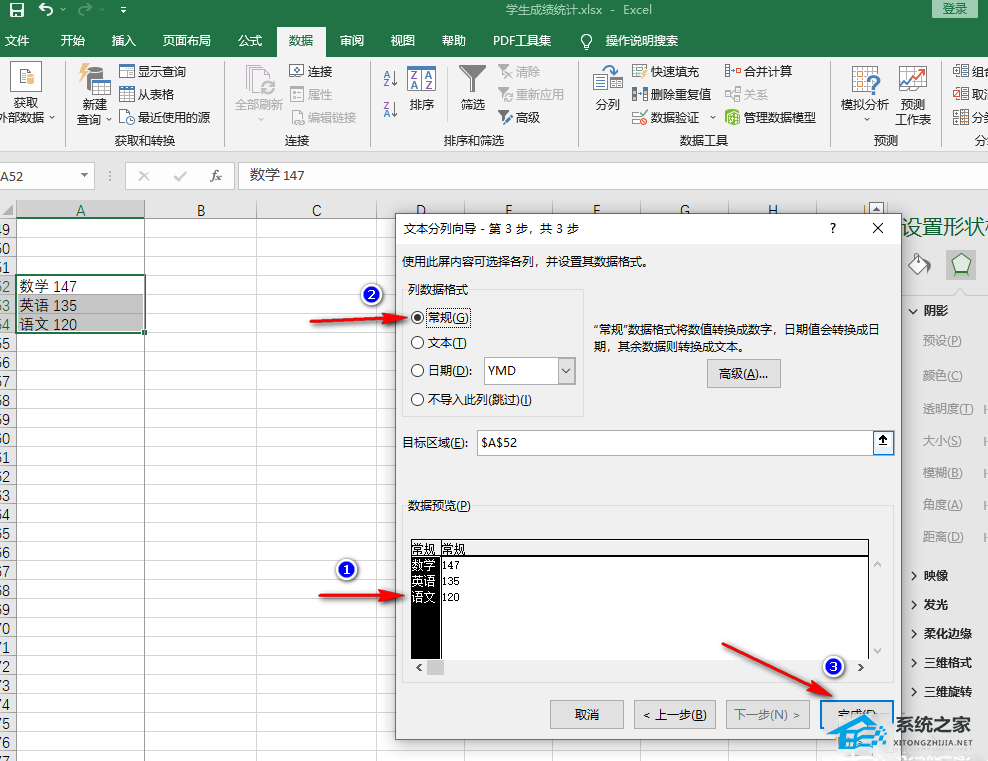988x761 pixels.
Task: Click the data preview horizontal scrollbar
Action: pos(640,667)
